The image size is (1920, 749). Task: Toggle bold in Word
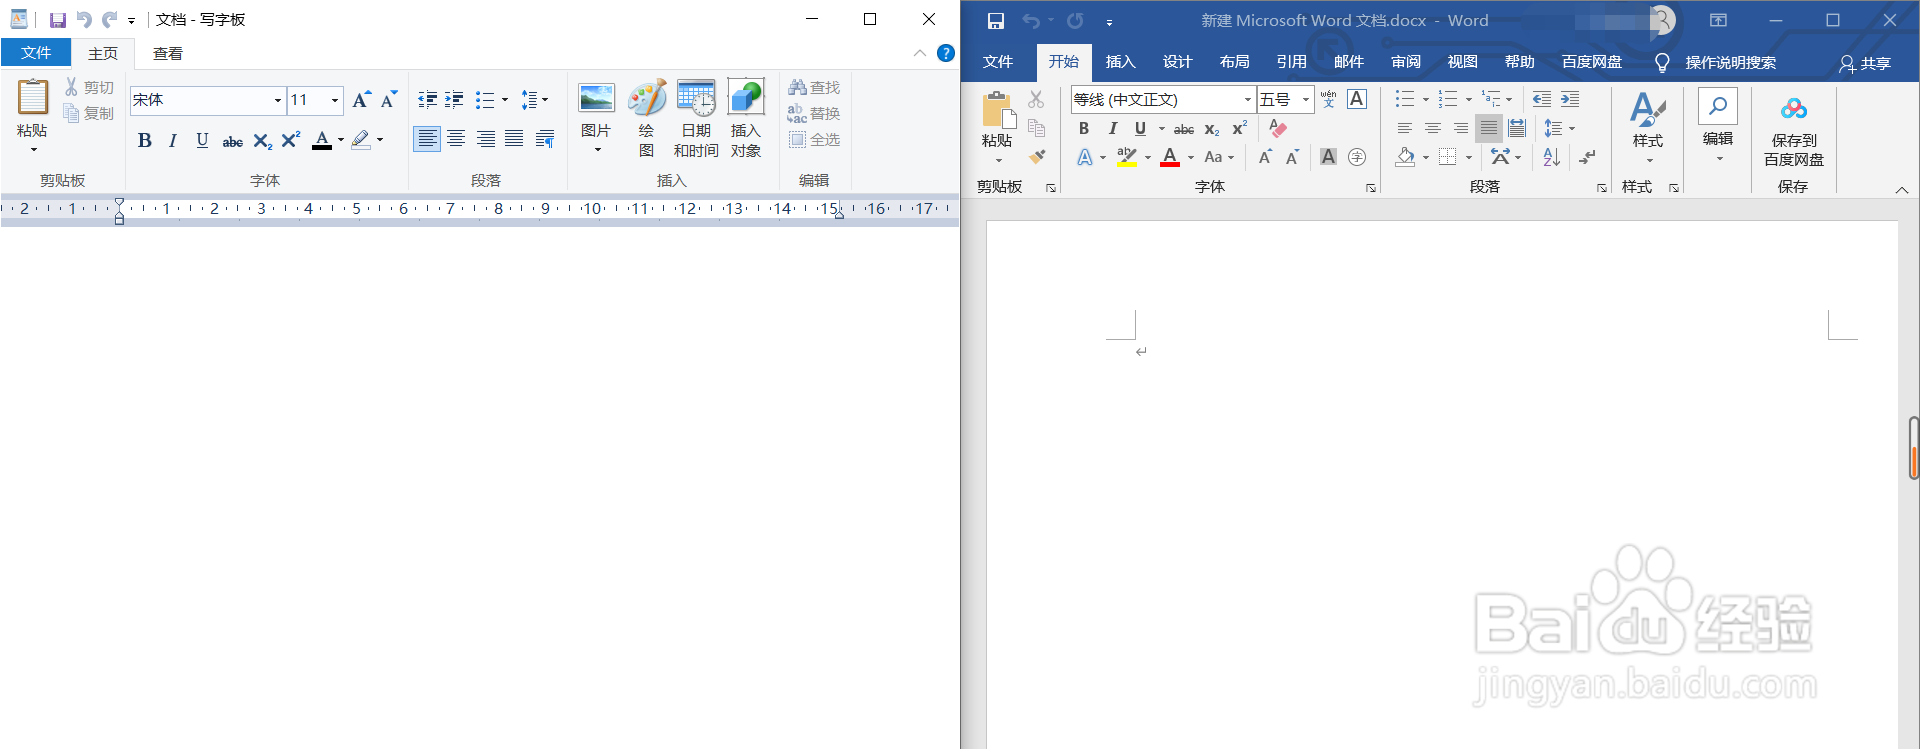pos(1084,128)
